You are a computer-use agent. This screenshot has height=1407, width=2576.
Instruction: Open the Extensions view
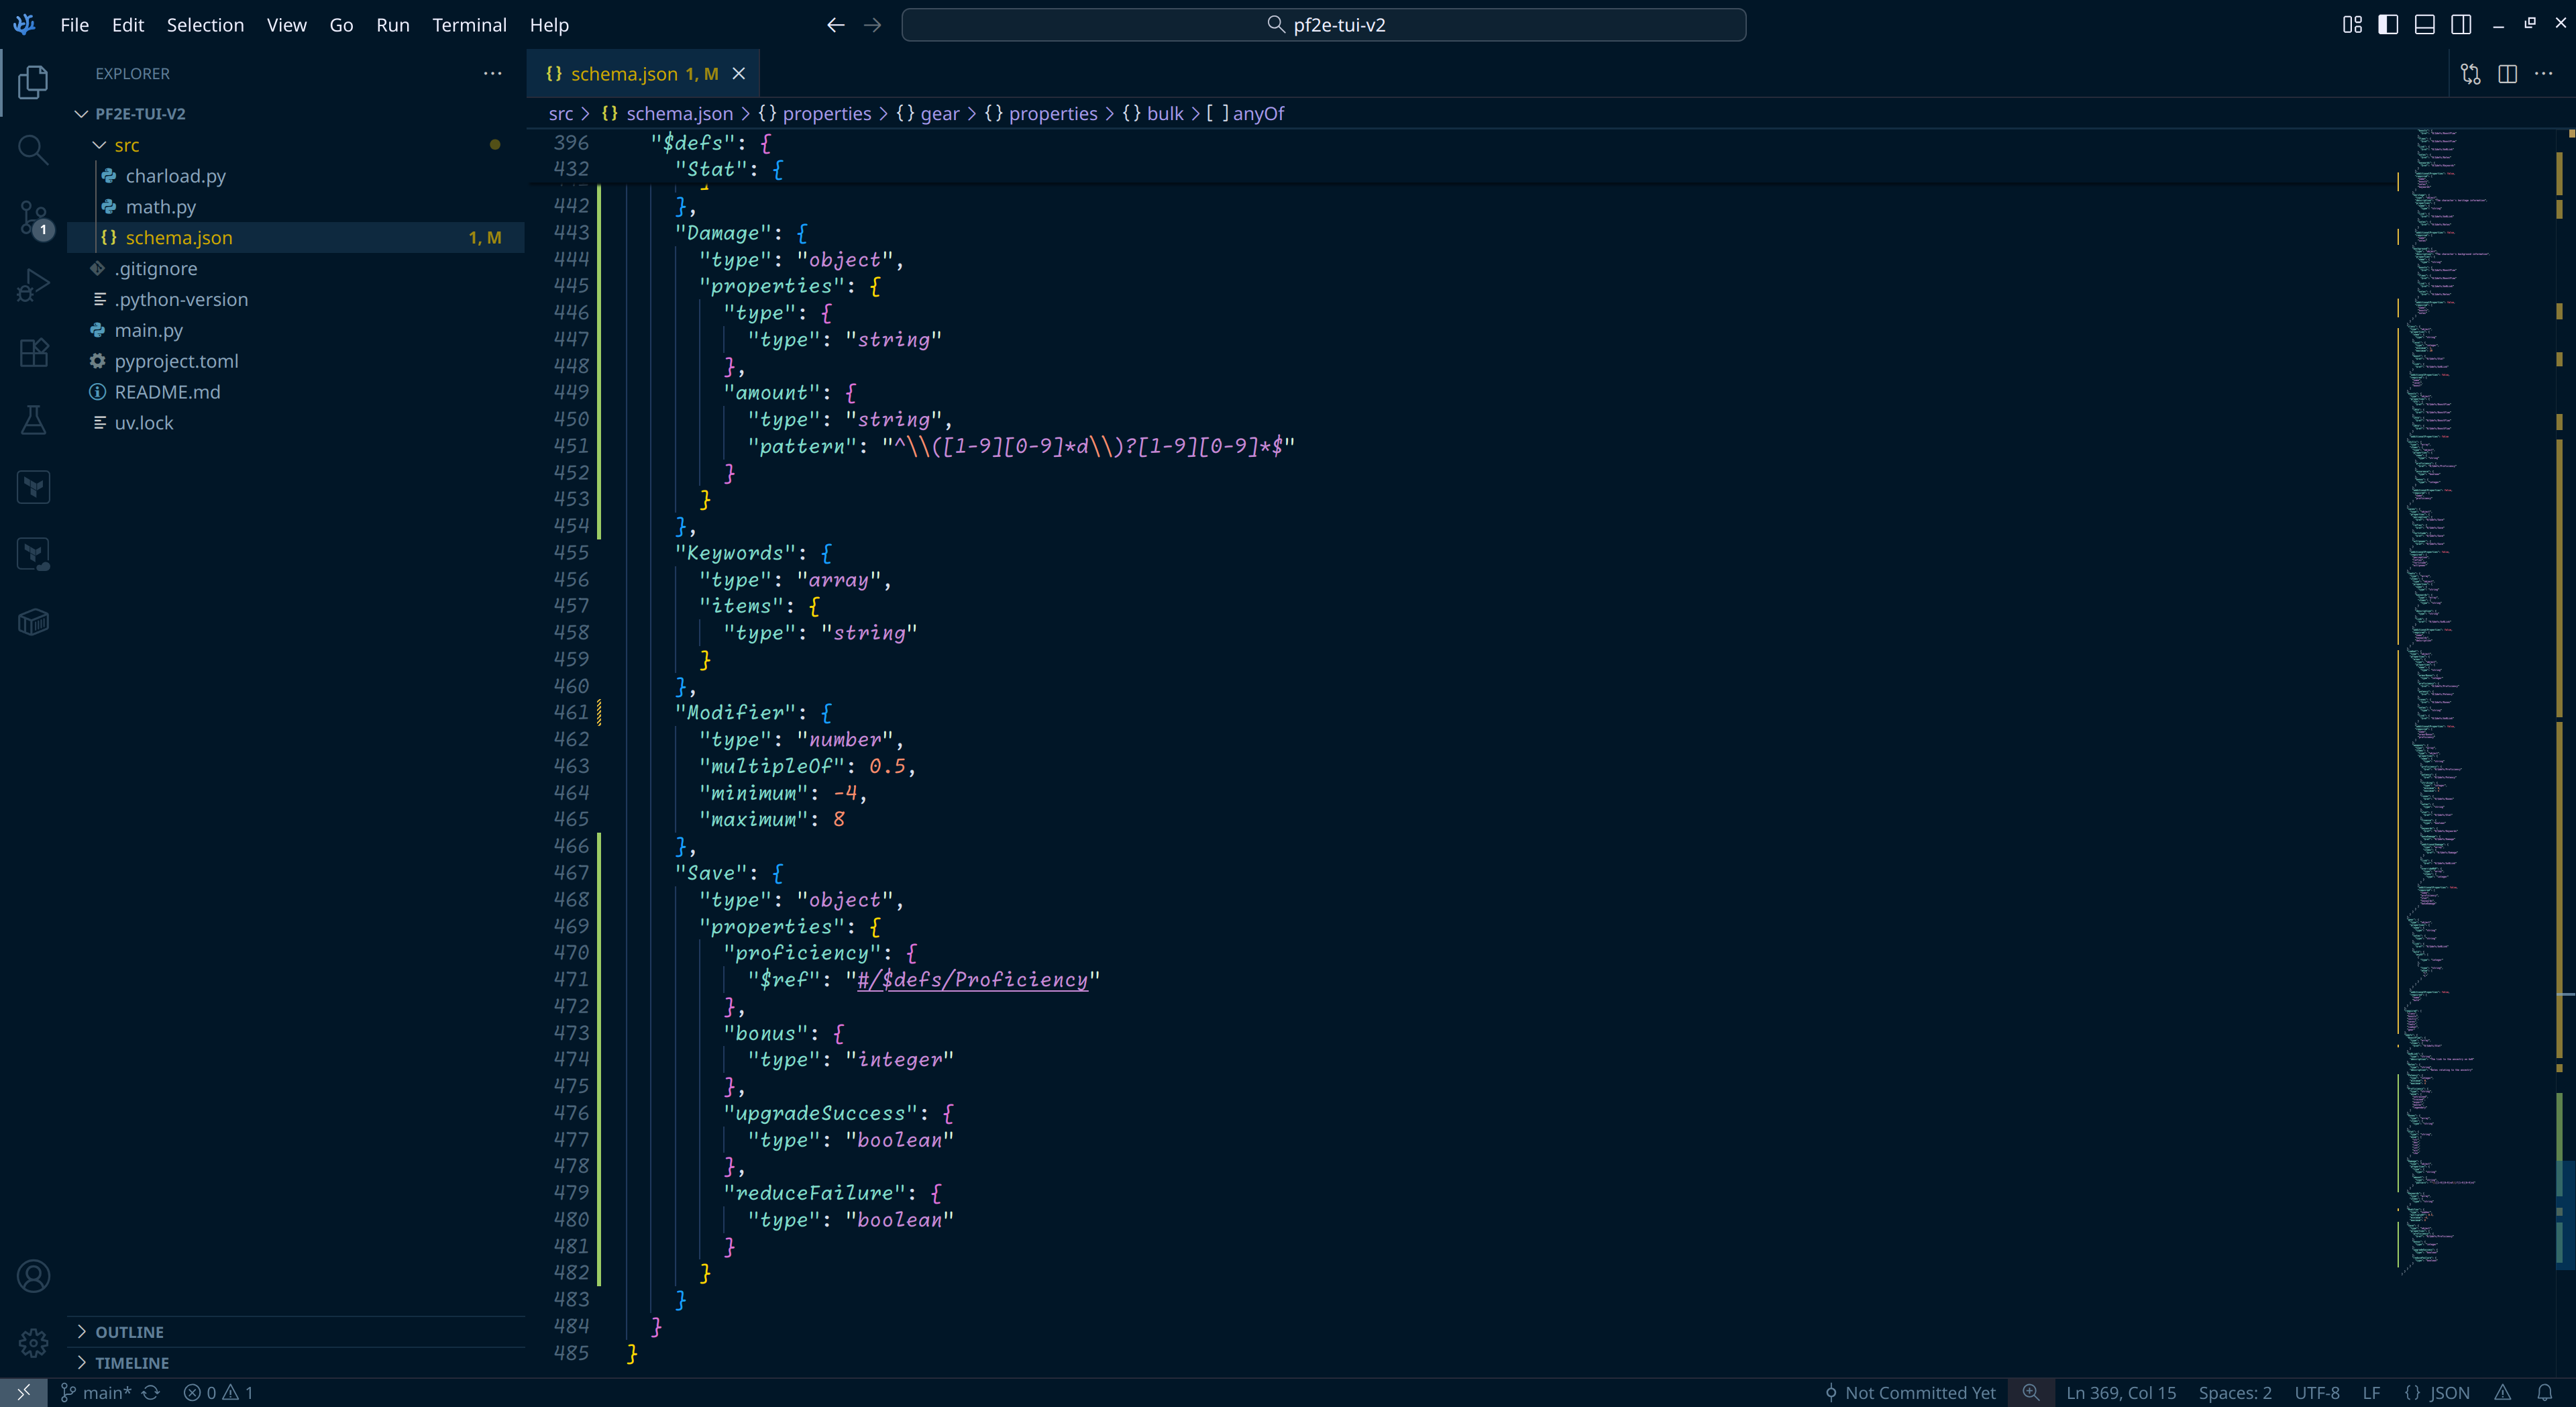[33, 352]
